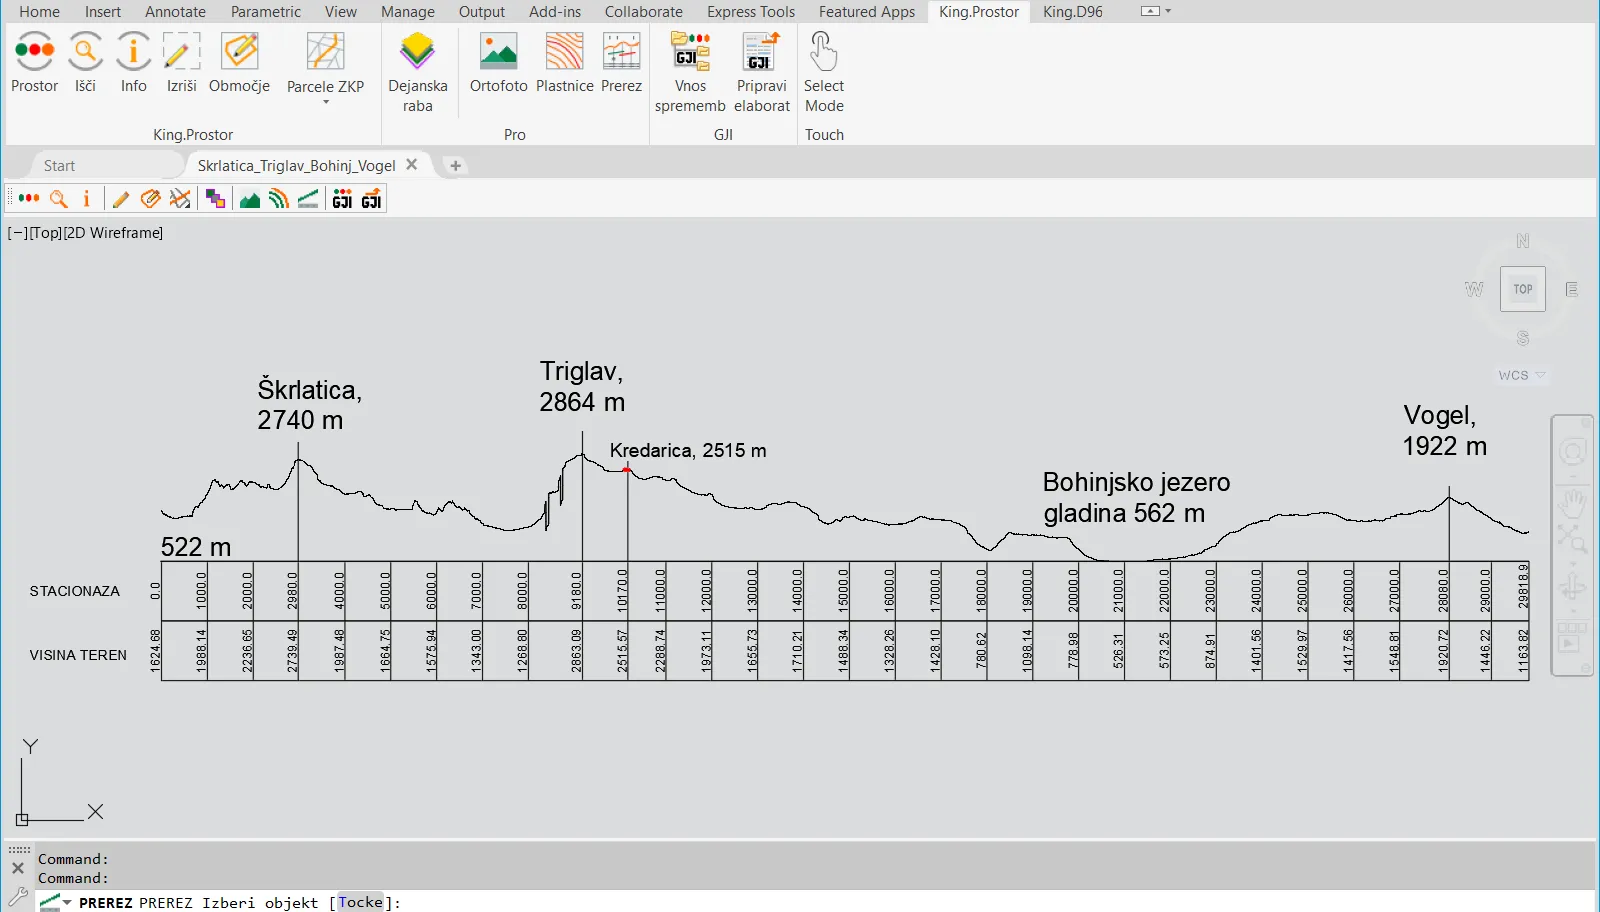Open the Start document tab
Viewport: 1600px width, 912px height.
(59, 166)
